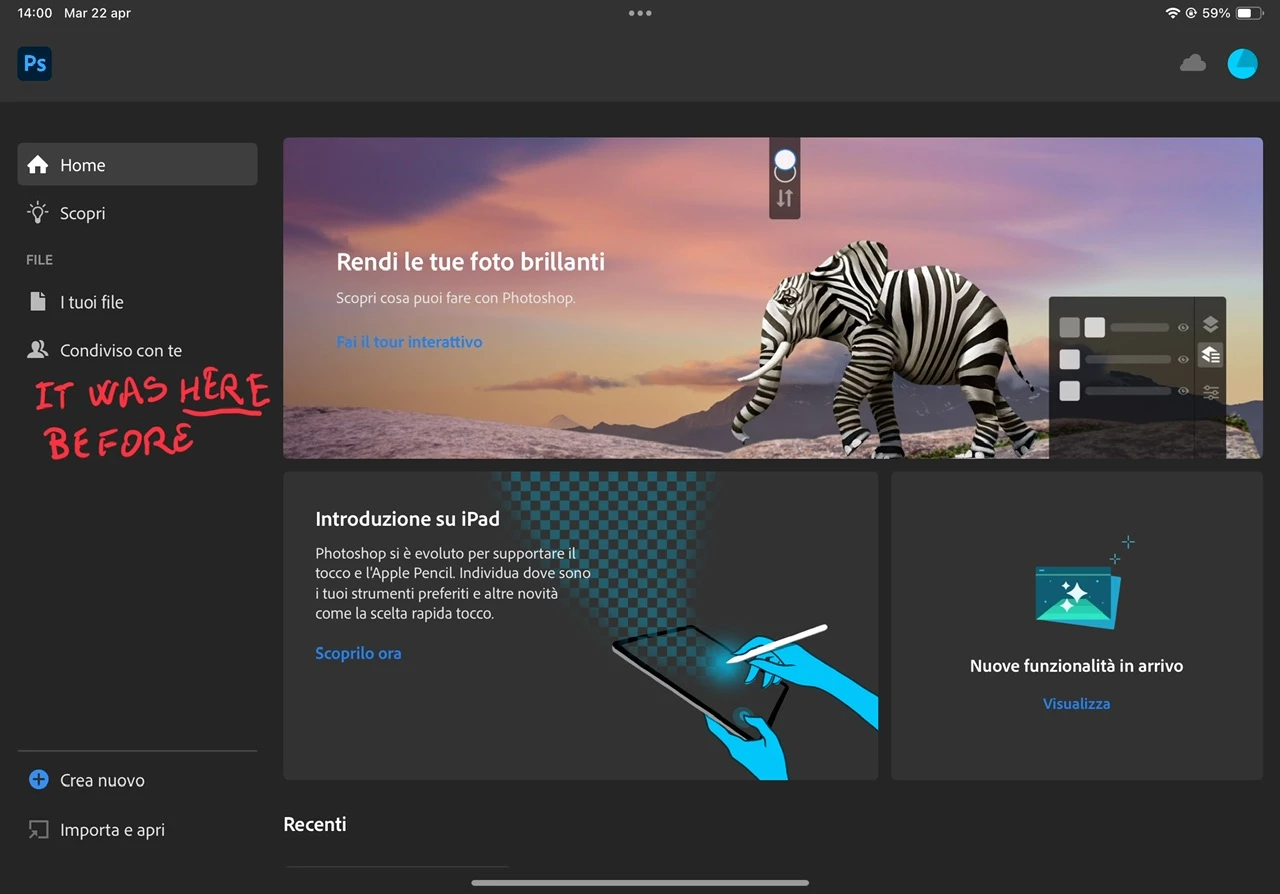This screenshot has height=894, width=1280.
Task: Click the sparkle picture icon in the new features card
Action: click(x=1078, y=596)
